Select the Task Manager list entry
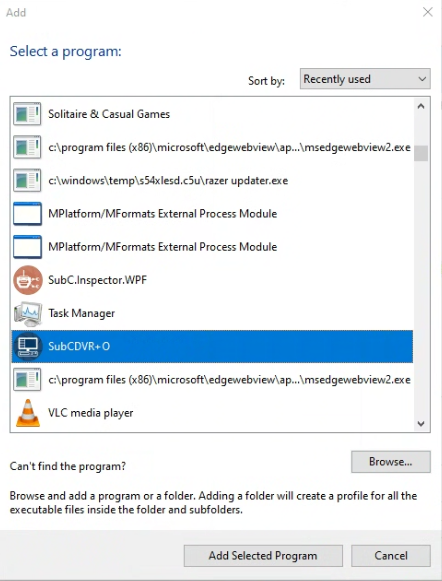442x581 pixels. point(212,313)
